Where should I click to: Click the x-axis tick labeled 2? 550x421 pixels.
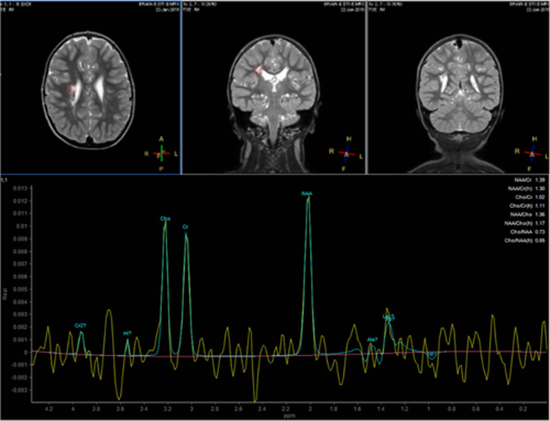(310, 409)
